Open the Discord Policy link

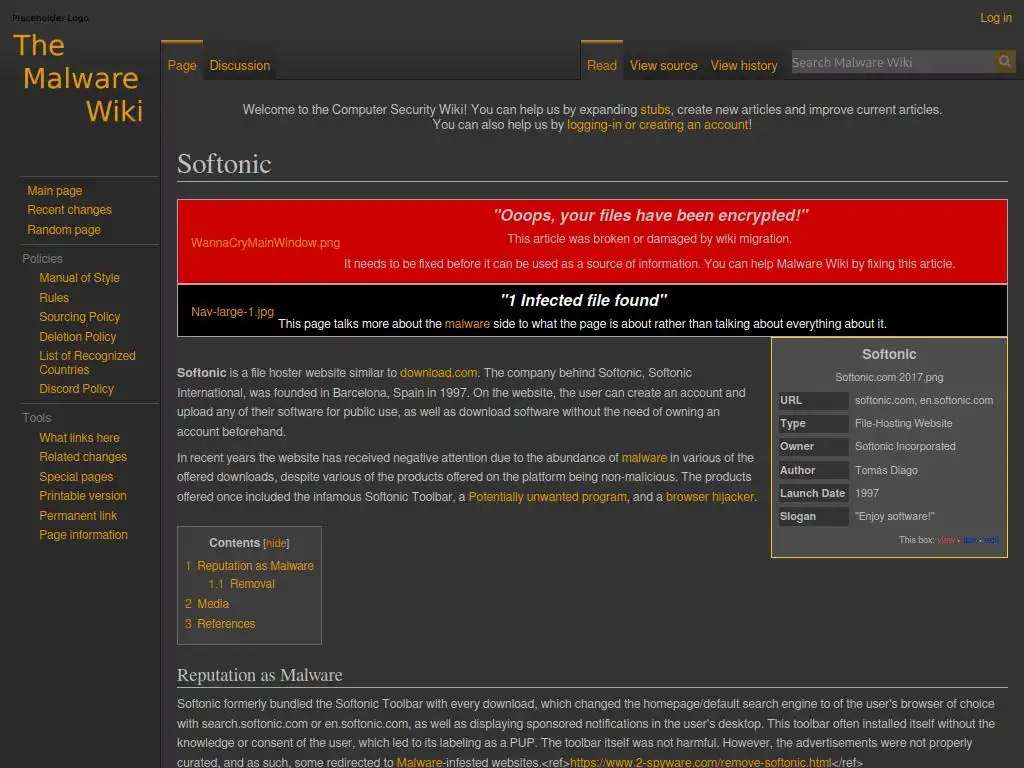pos(76,389)
